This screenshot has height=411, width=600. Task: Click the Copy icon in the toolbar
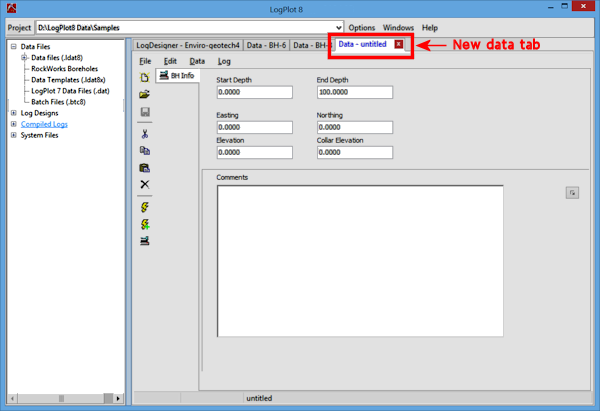145,151
